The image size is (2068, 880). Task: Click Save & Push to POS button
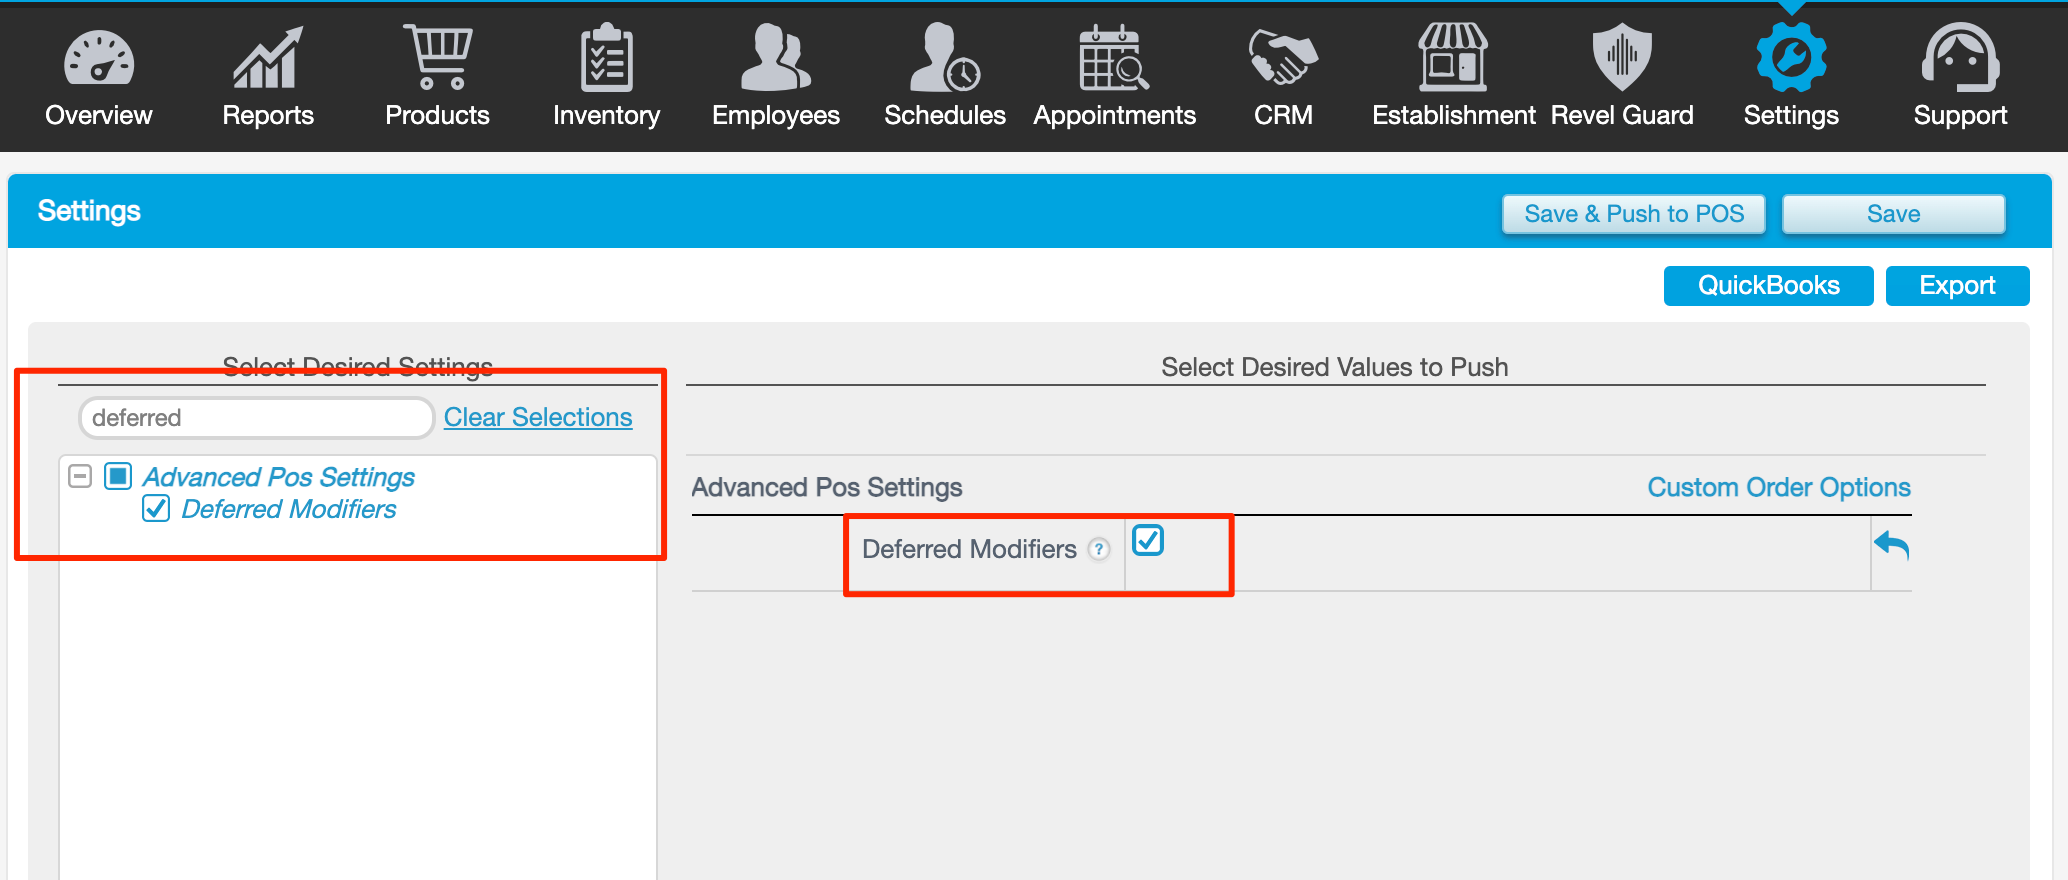point(1633,214)
